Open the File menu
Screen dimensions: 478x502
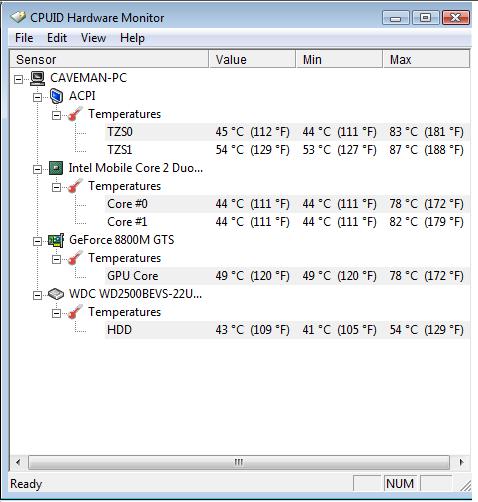(x=24, y=38)
